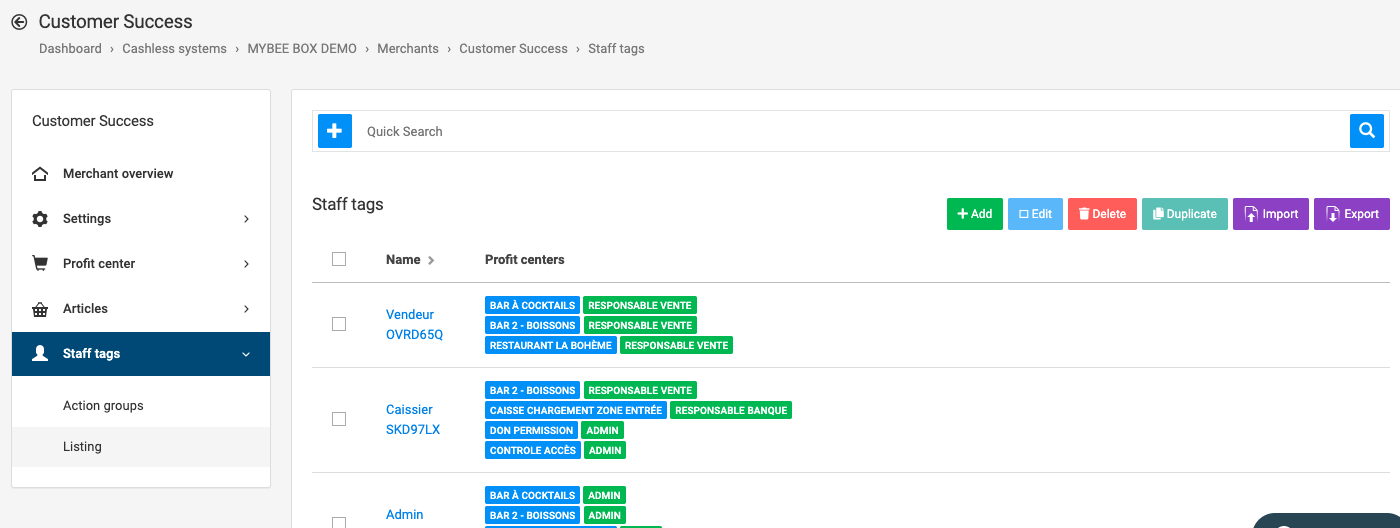Click the teal Duplicate button
1400x528 pixels.
point(1185,214)
